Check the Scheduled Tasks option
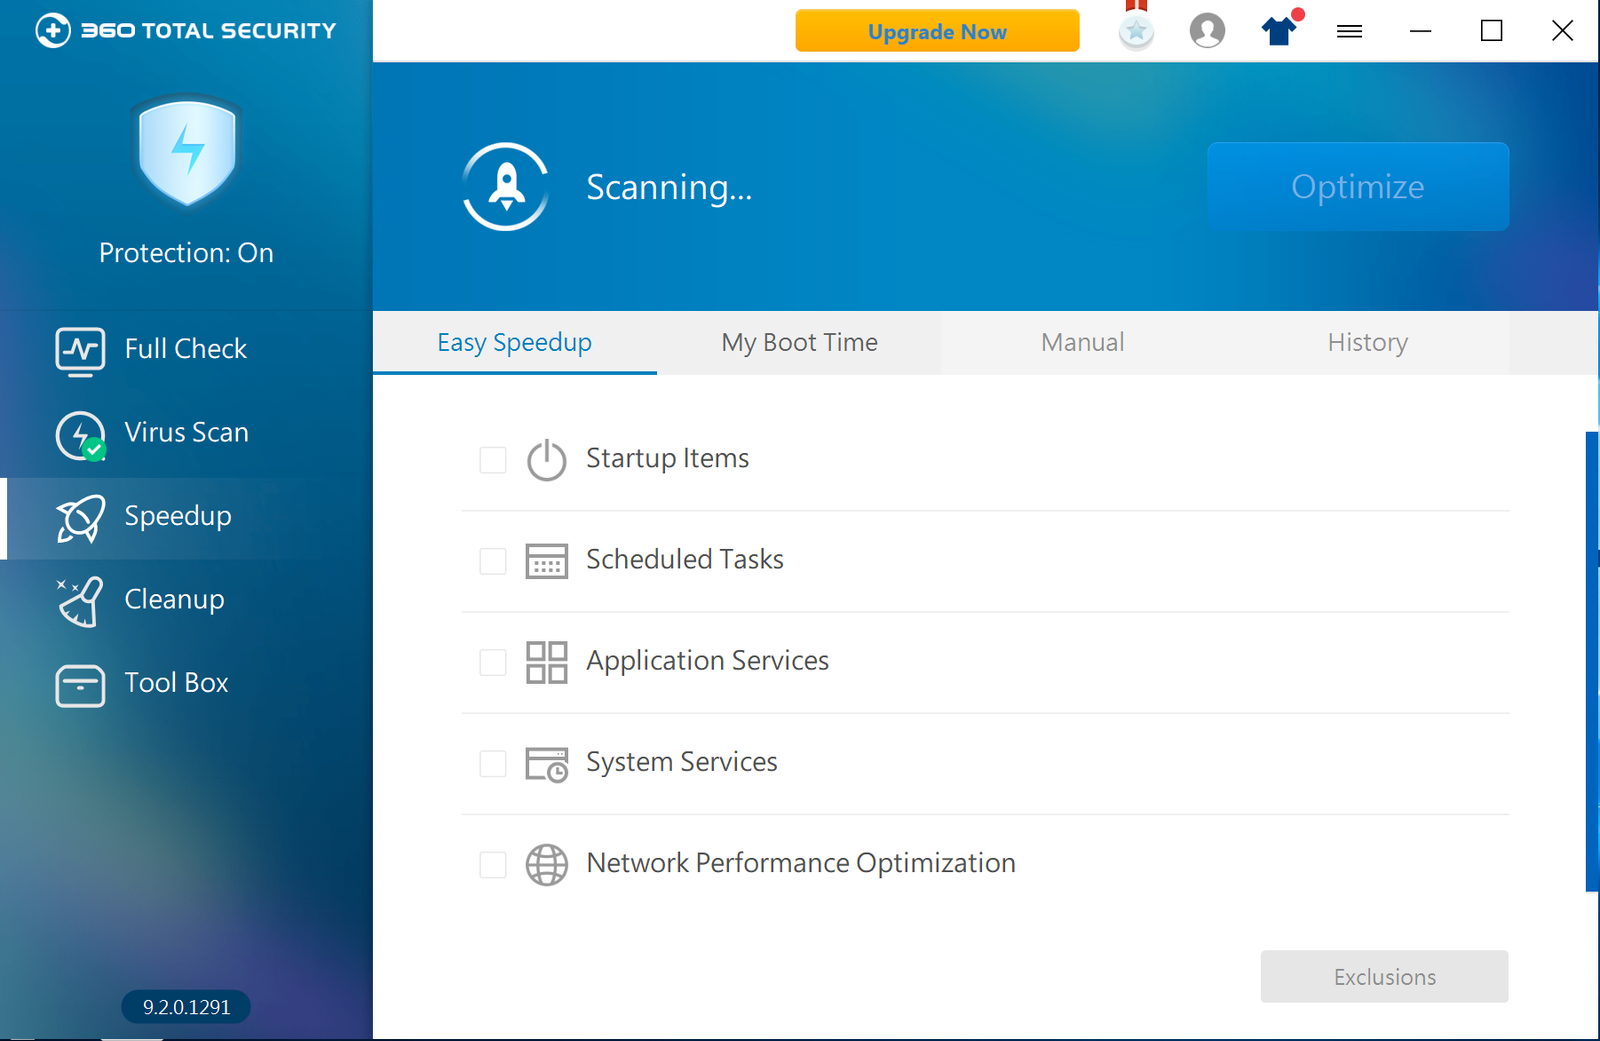 click(492, 561)
